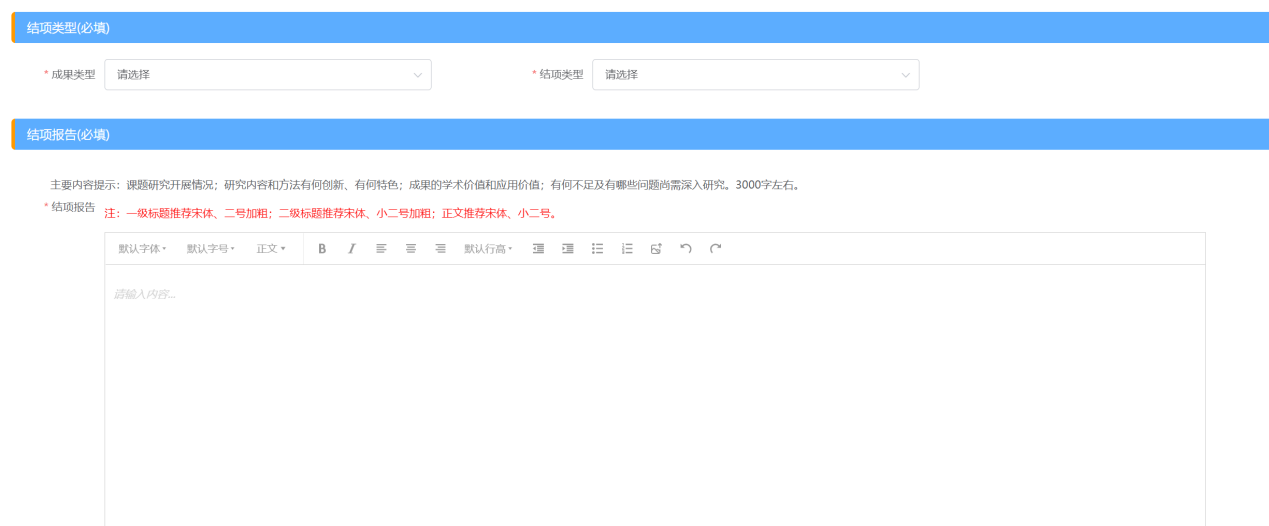Toggle italic formatting in the editor

[351, 249]
